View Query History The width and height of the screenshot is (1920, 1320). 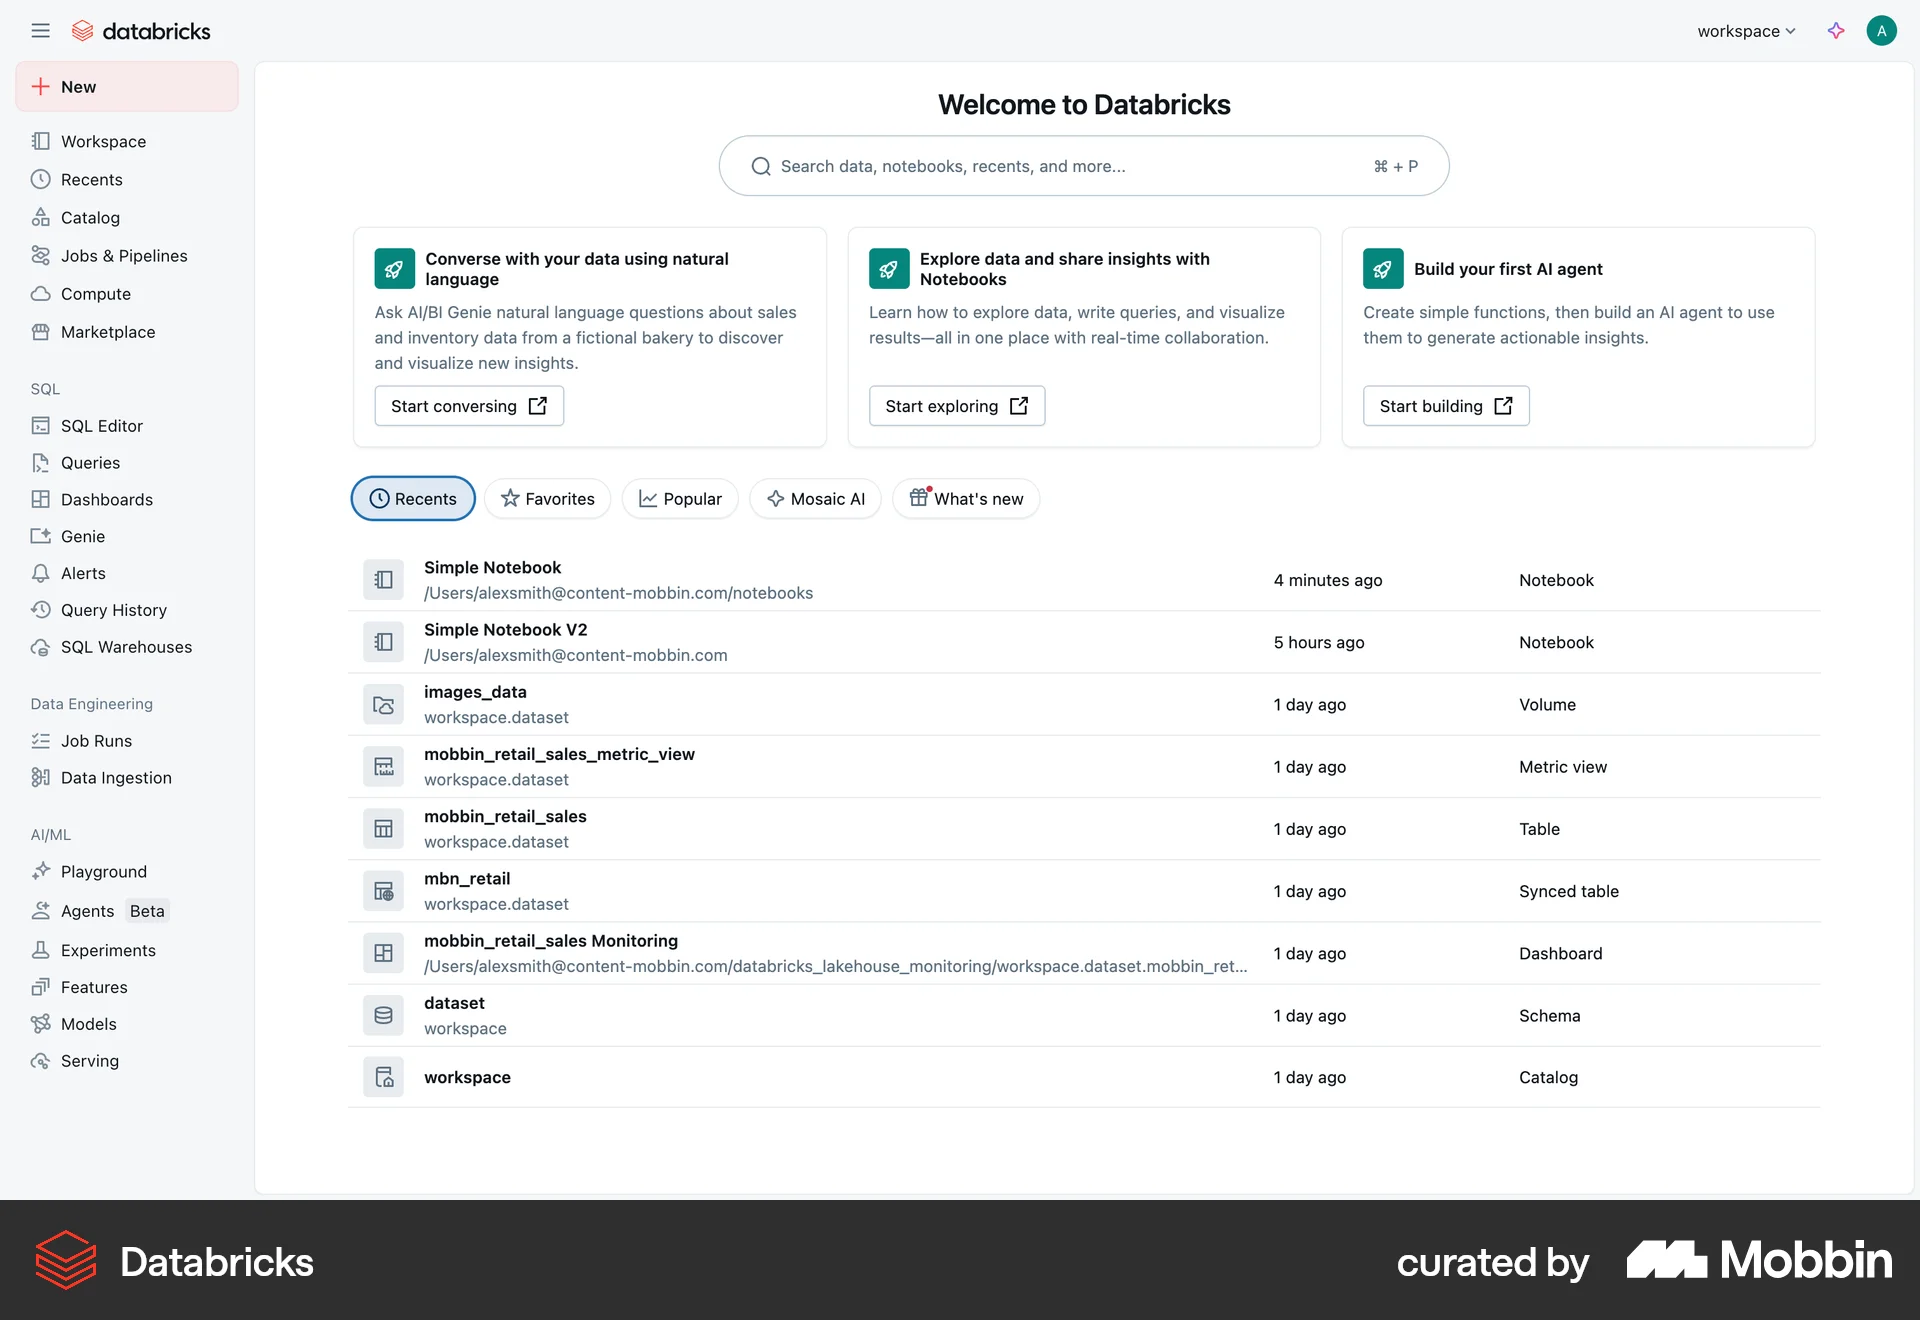[x=113, y=610]
